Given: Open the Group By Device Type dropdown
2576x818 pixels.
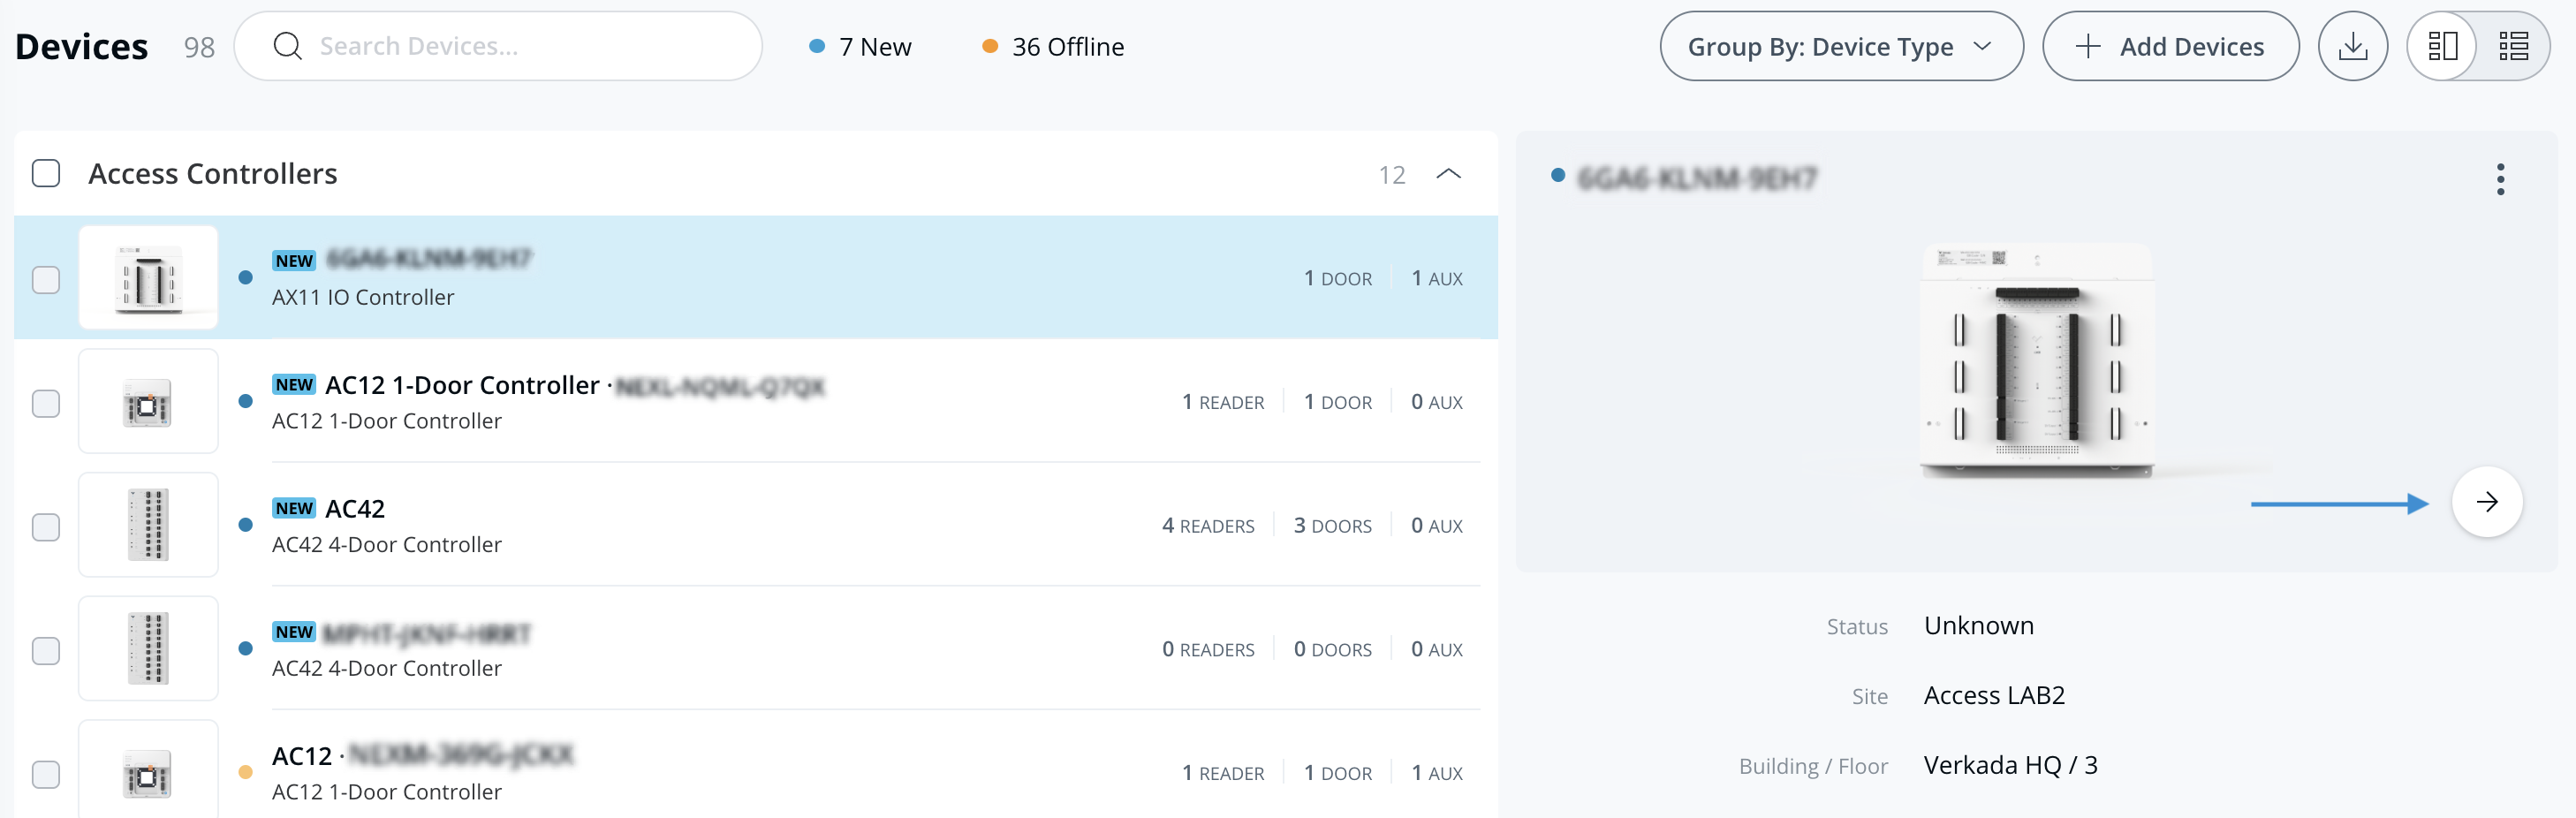Looking at the screenshot, I should pyautogui.click(x=1840, y=46).
